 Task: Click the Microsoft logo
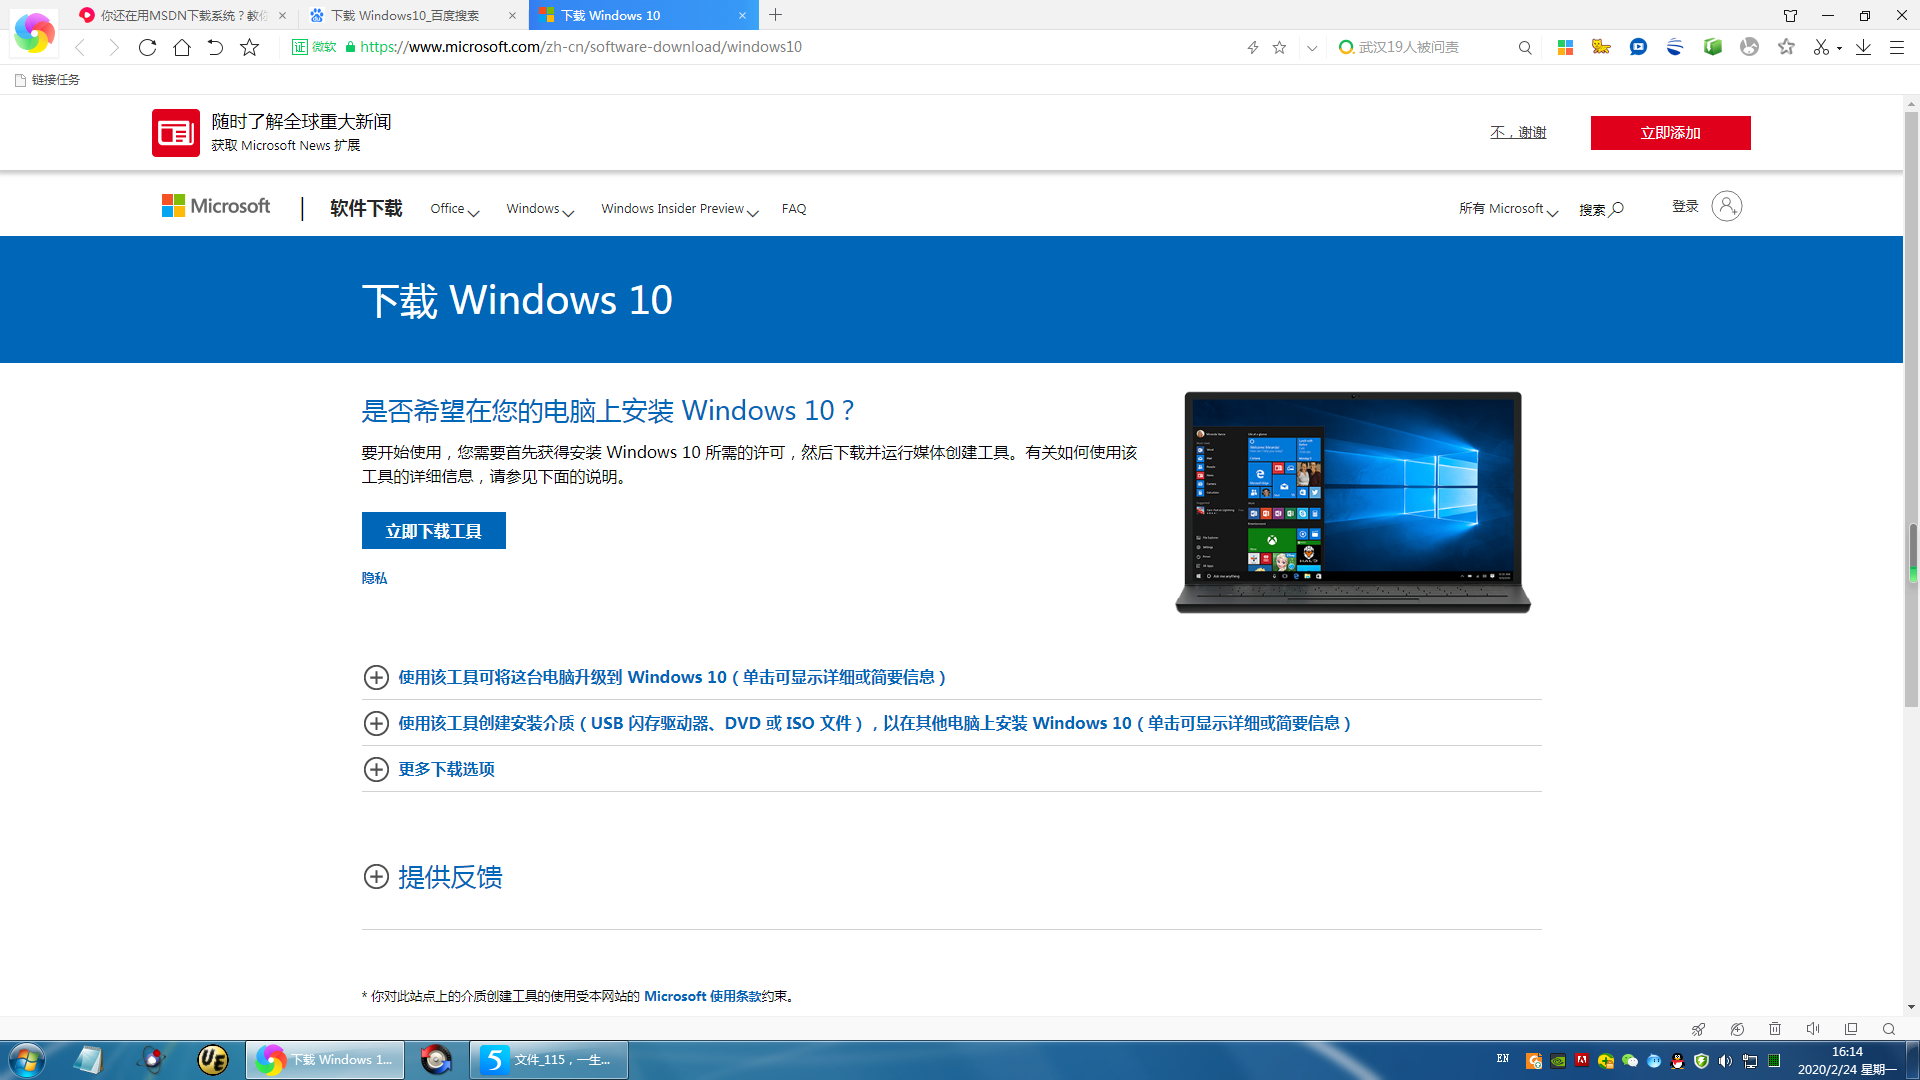[x=216, y=206]
